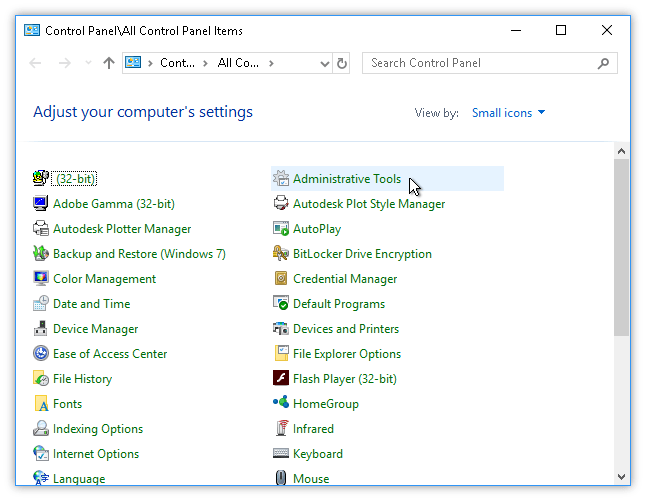Open the Device Manager link
Image resolution: width=646 pixels, height=501 pixels.
point(95,329)
